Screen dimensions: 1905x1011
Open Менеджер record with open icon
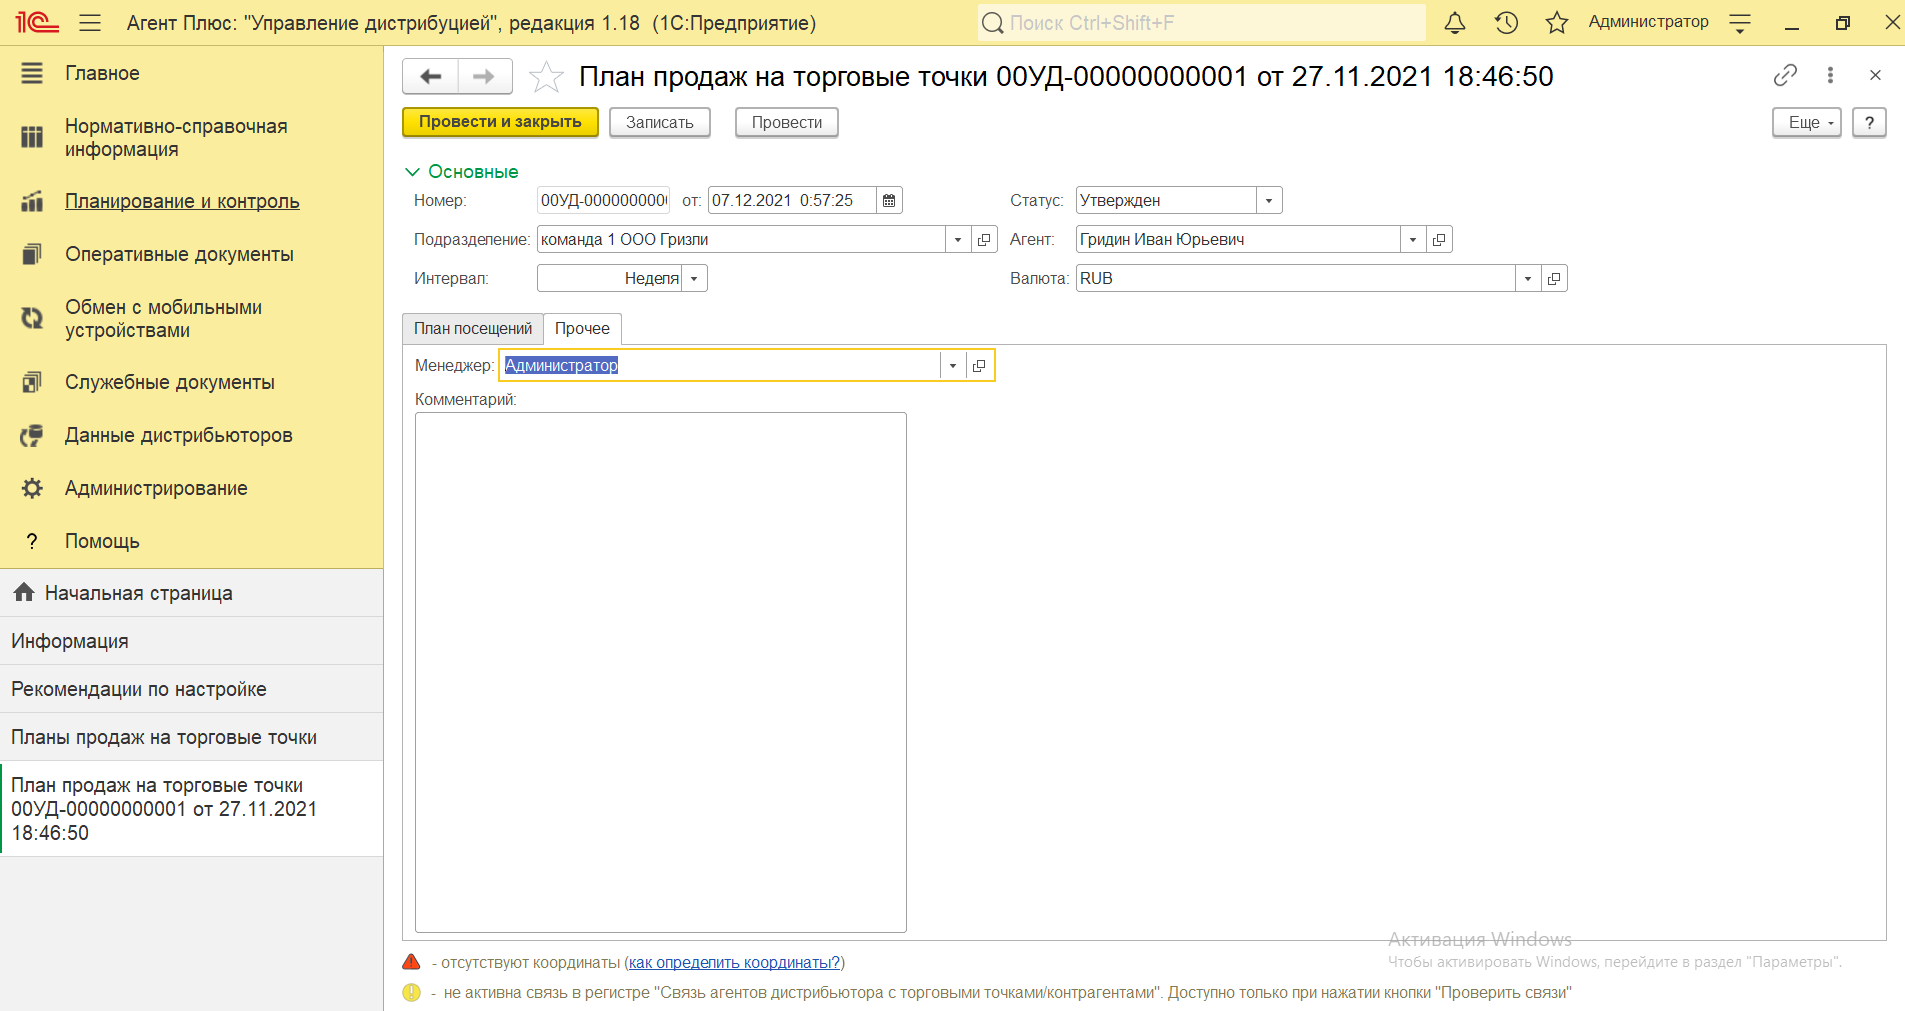[979, 365]
